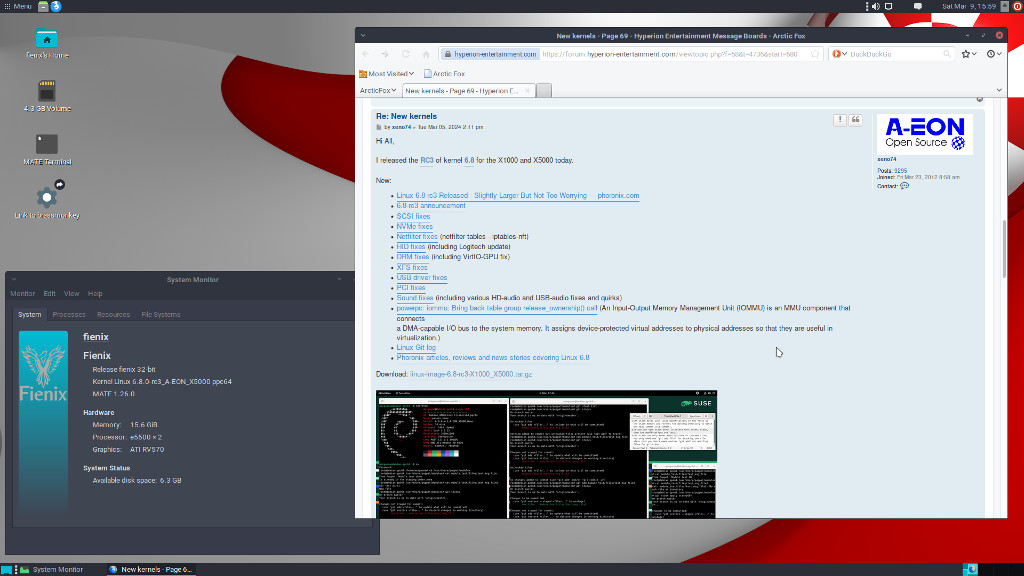Close the New kernels browser tab
The height and width of the screenshot is (576, 1024).
click(528, 91)
